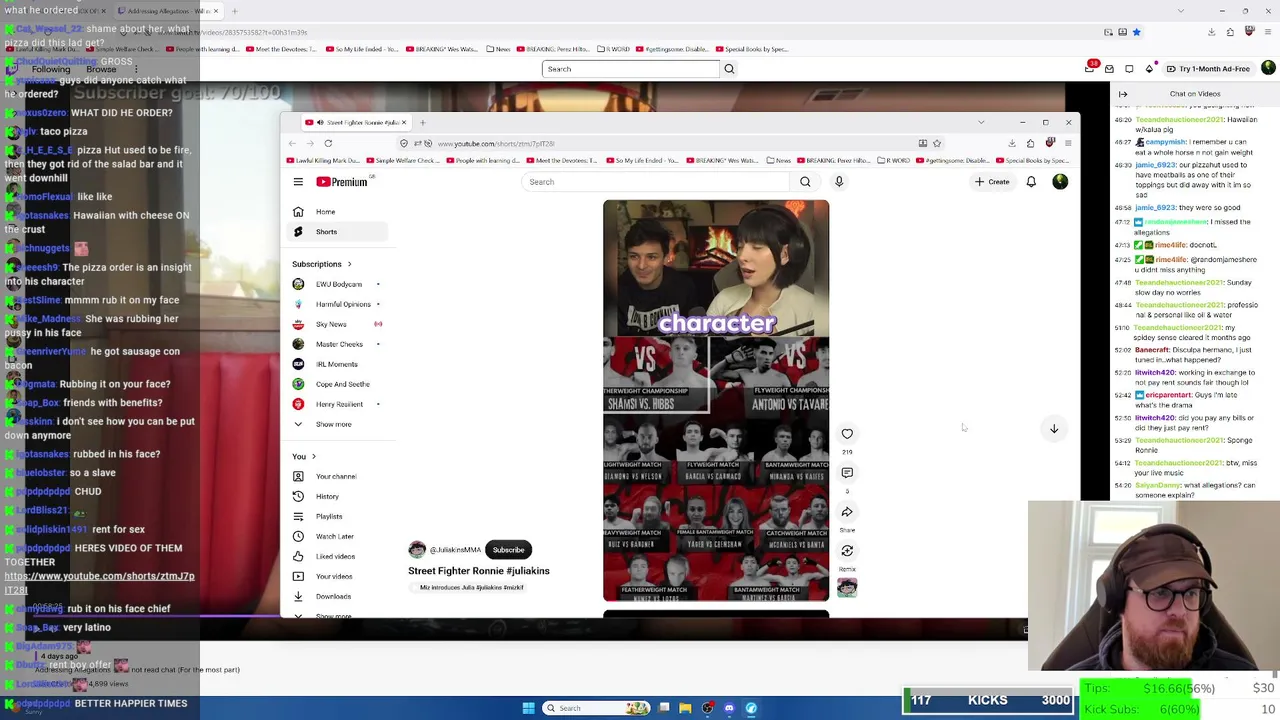Open the Twitch user avatar menu
The image size is (1280, 720).
[x=1268, y=68]
